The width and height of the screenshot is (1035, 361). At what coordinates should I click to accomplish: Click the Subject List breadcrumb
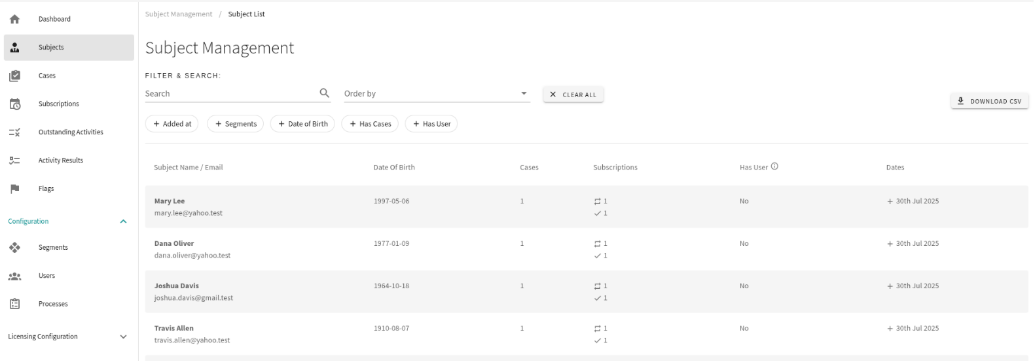[246, 14]
